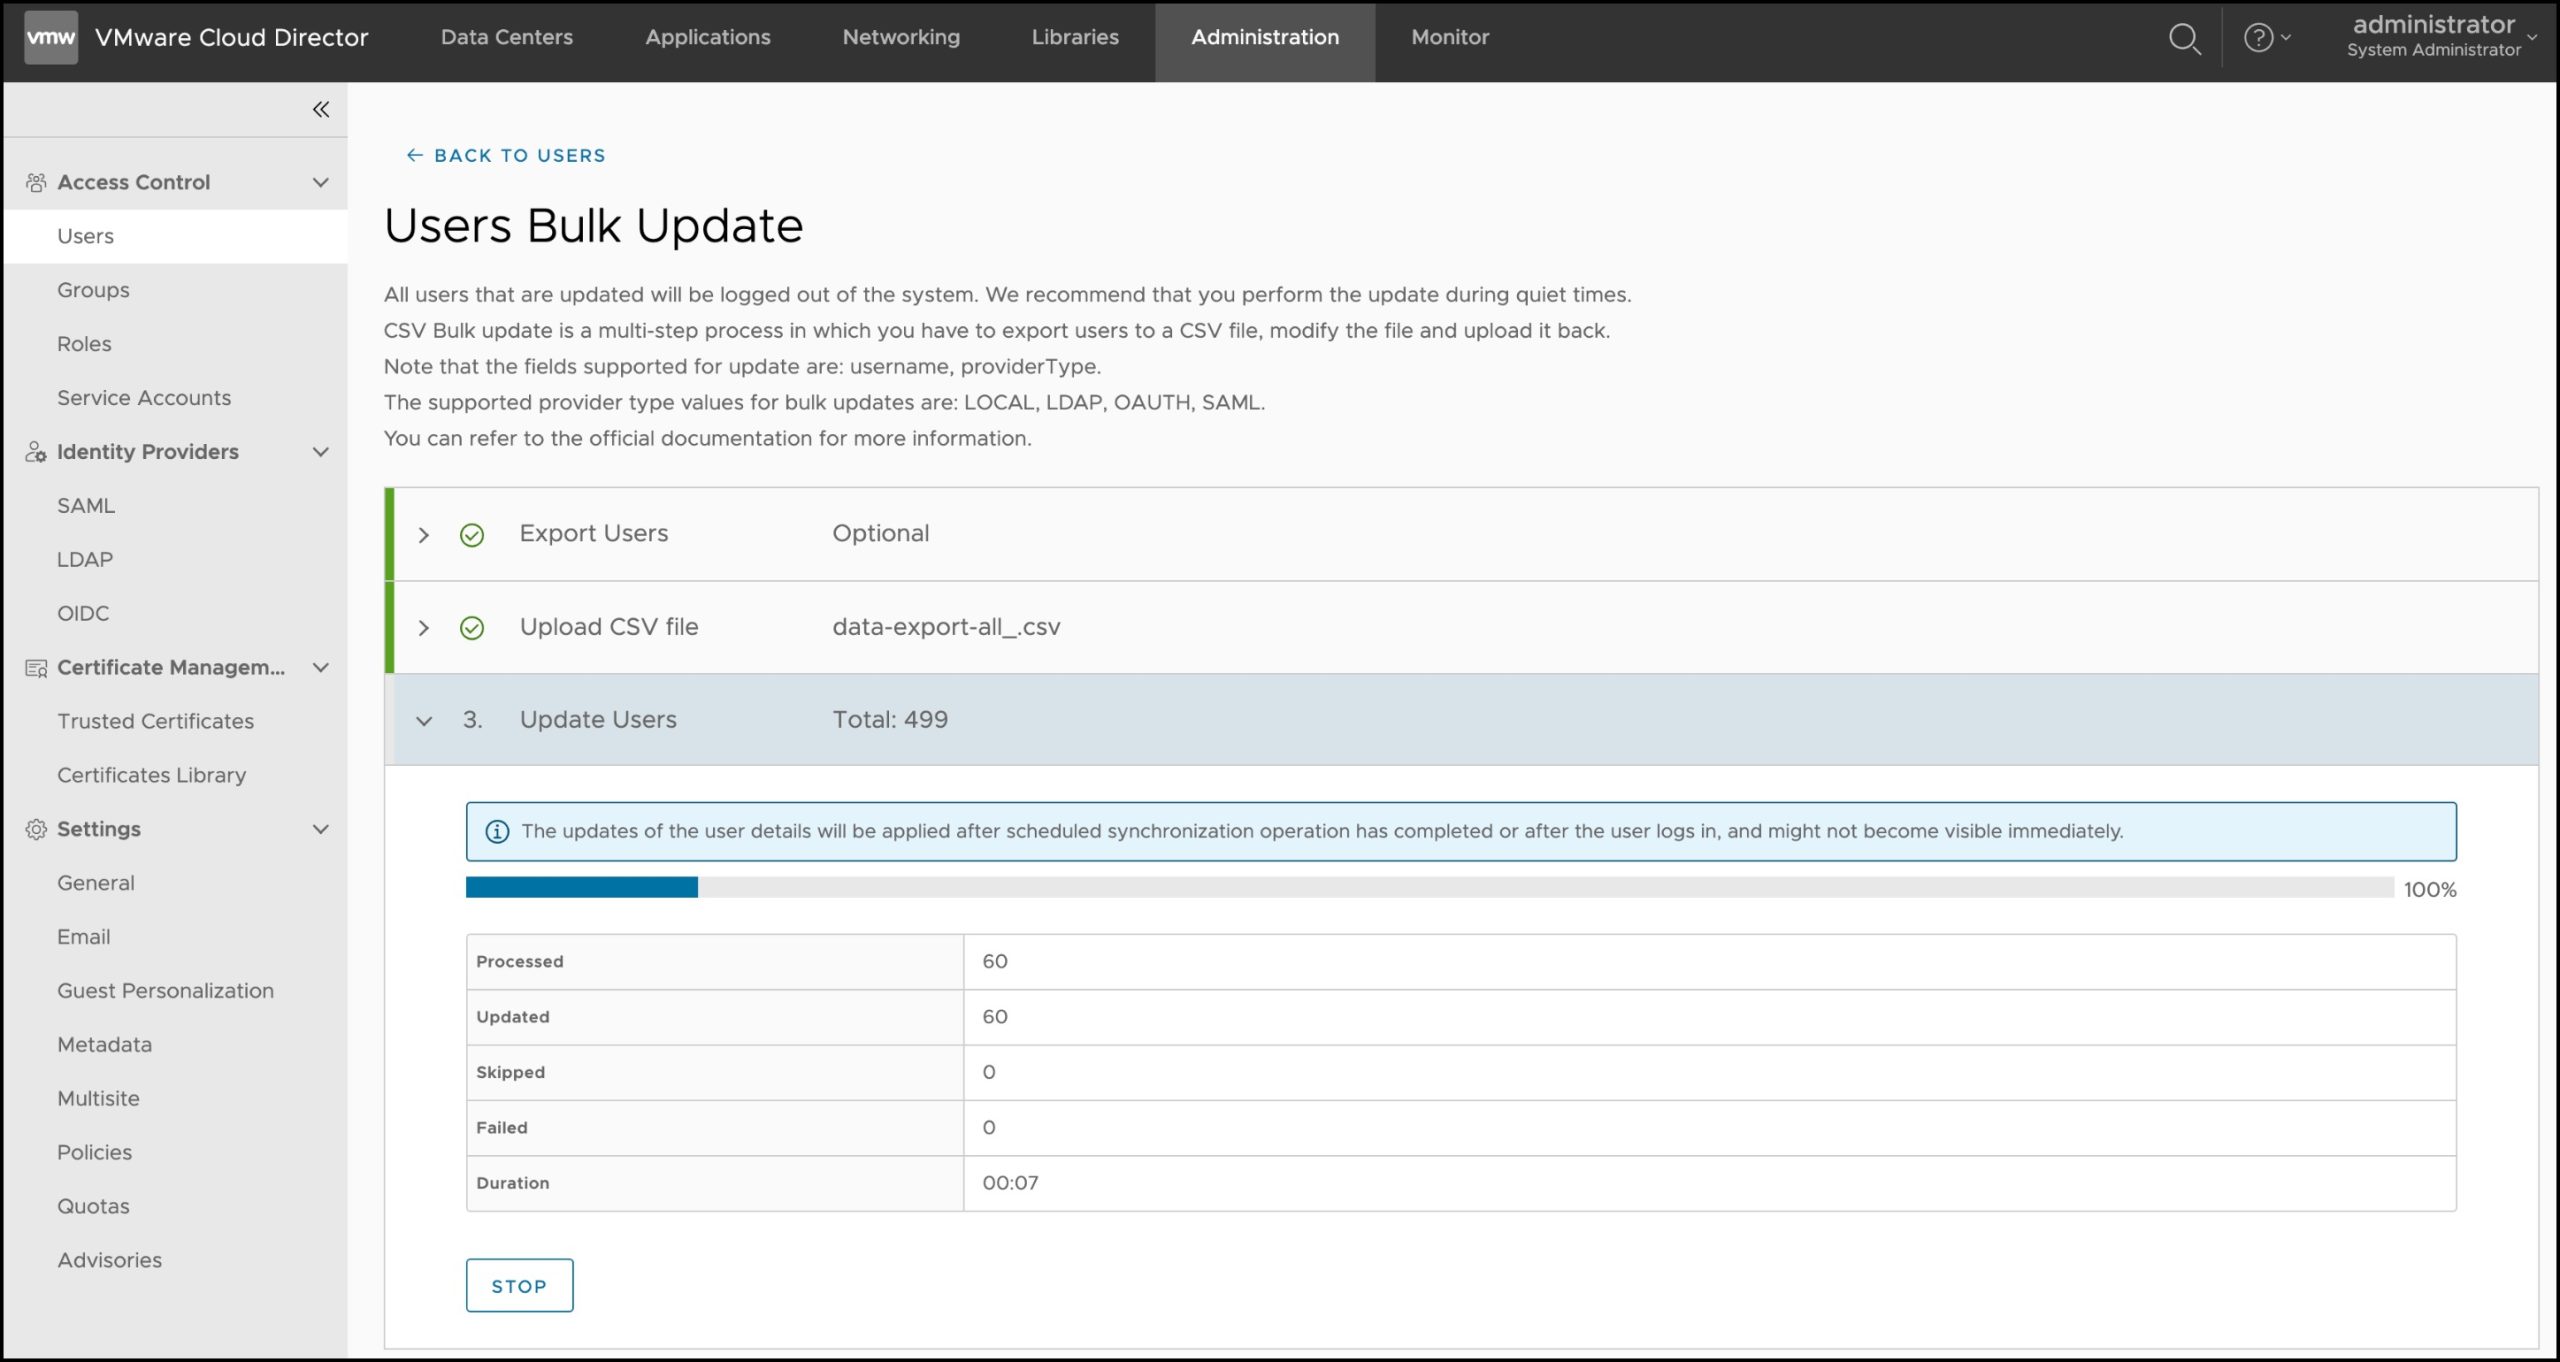2560x1362 pixels.
Task: Collapse sidebar with double-chevron icon
Action: coord(320,109)
